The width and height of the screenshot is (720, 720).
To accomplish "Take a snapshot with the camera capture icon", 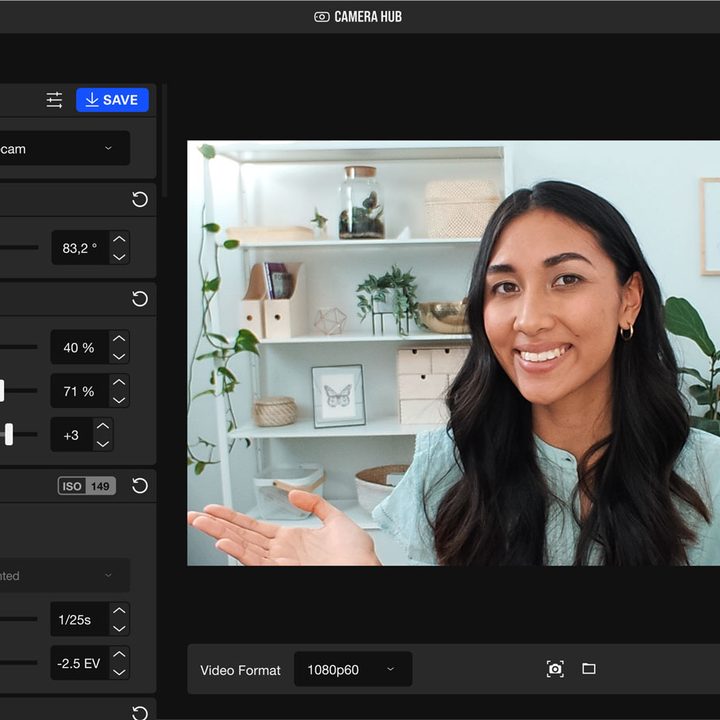I will click(x=555, y=669).
